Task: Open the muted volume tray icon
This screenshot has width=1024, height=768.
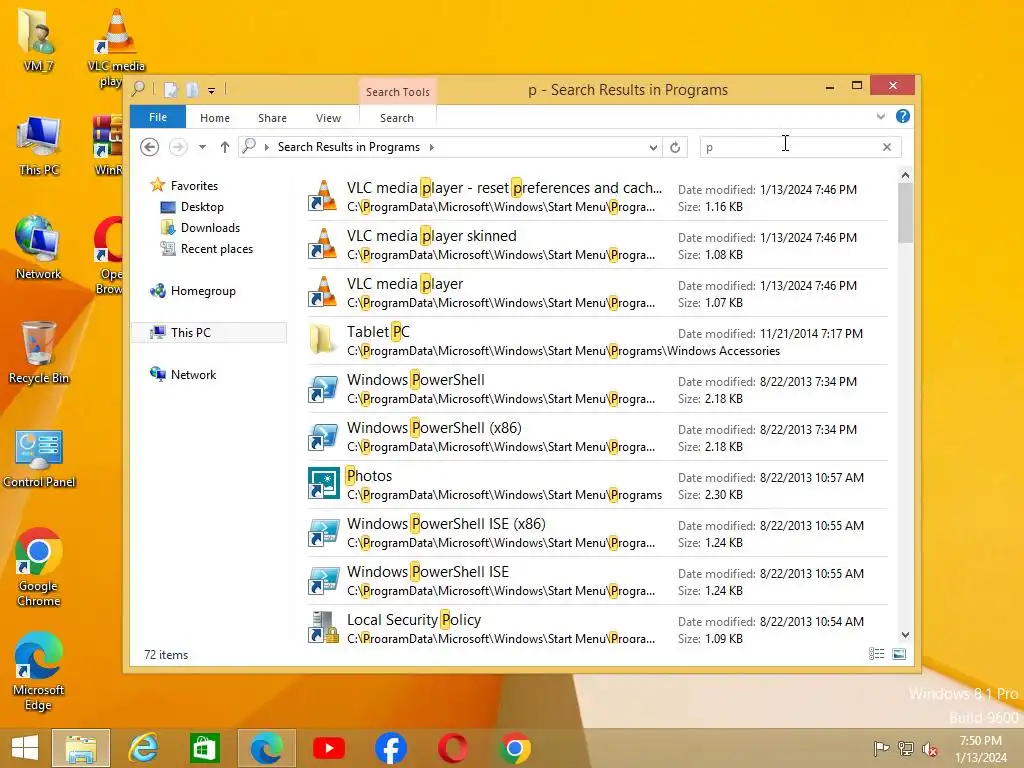Action: 930,749
